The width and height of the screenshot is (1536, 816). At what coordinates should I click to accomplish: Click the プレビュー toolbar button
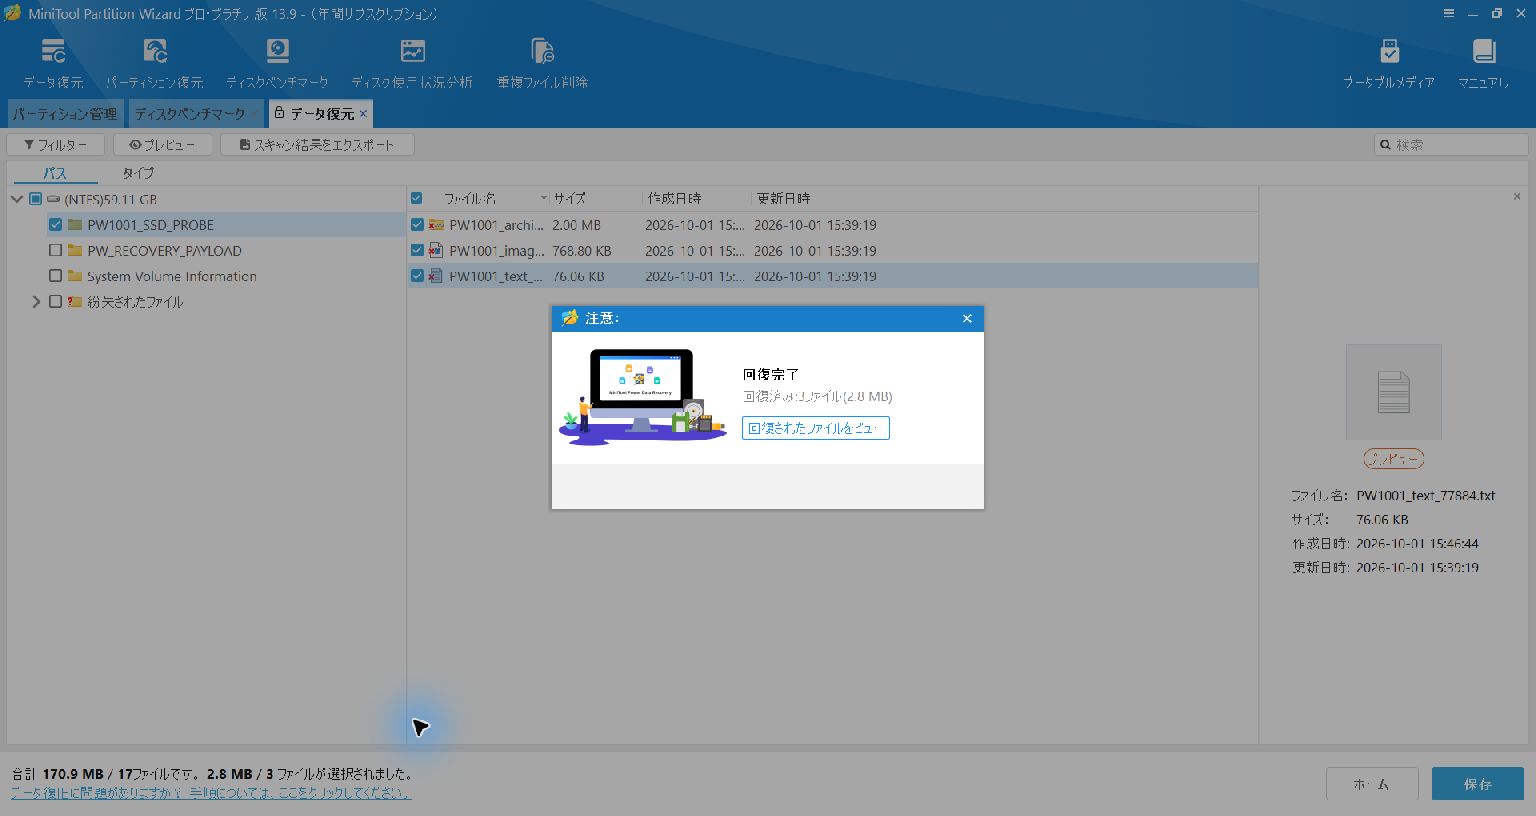(162, 145)
